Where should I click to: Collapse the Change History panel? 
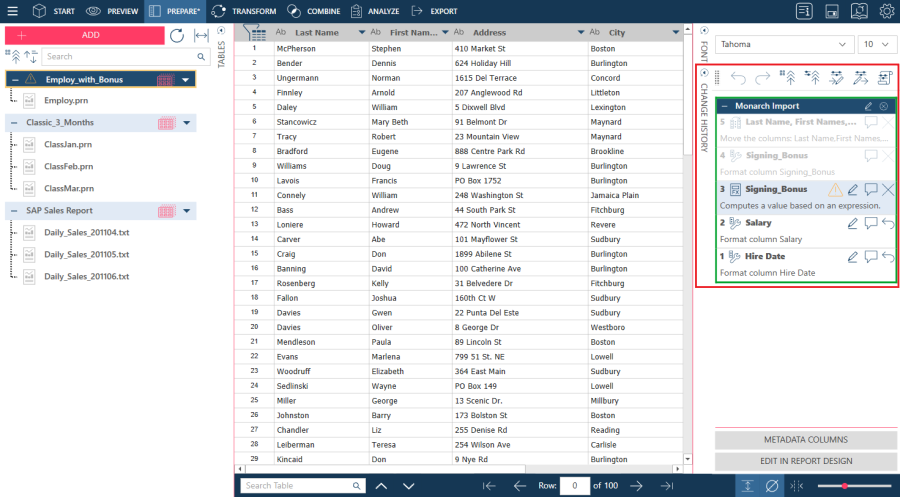tap(704, 73)
